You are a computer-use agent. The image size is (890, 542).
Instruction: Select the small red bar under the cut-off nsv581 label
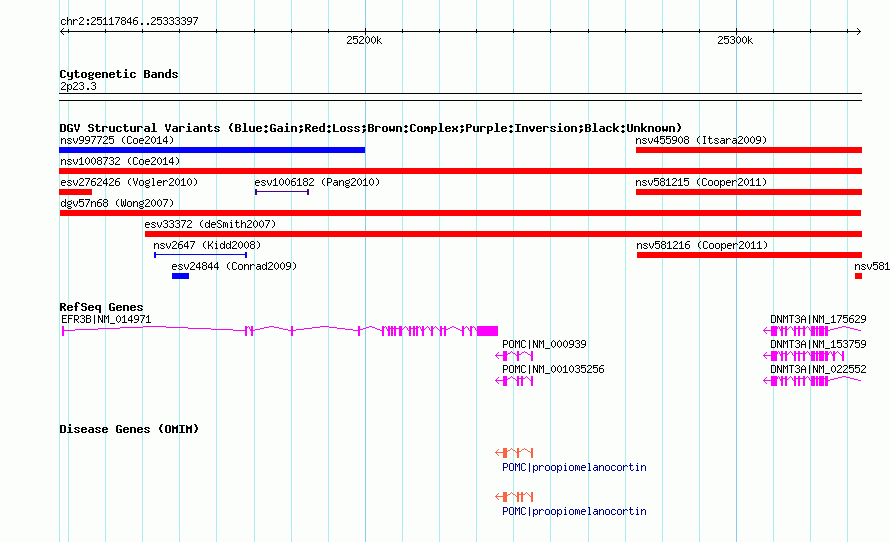pyautogui.click(x=858, y=276)
